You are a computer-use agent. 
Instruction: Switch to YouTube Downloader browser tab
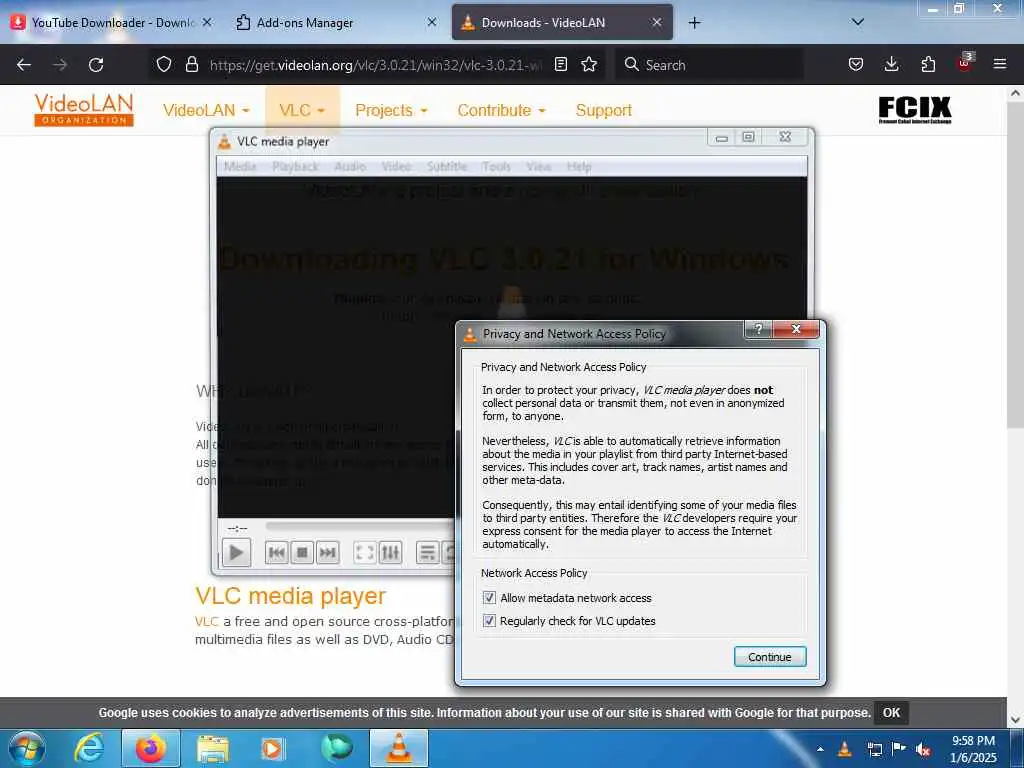point(112,22)
